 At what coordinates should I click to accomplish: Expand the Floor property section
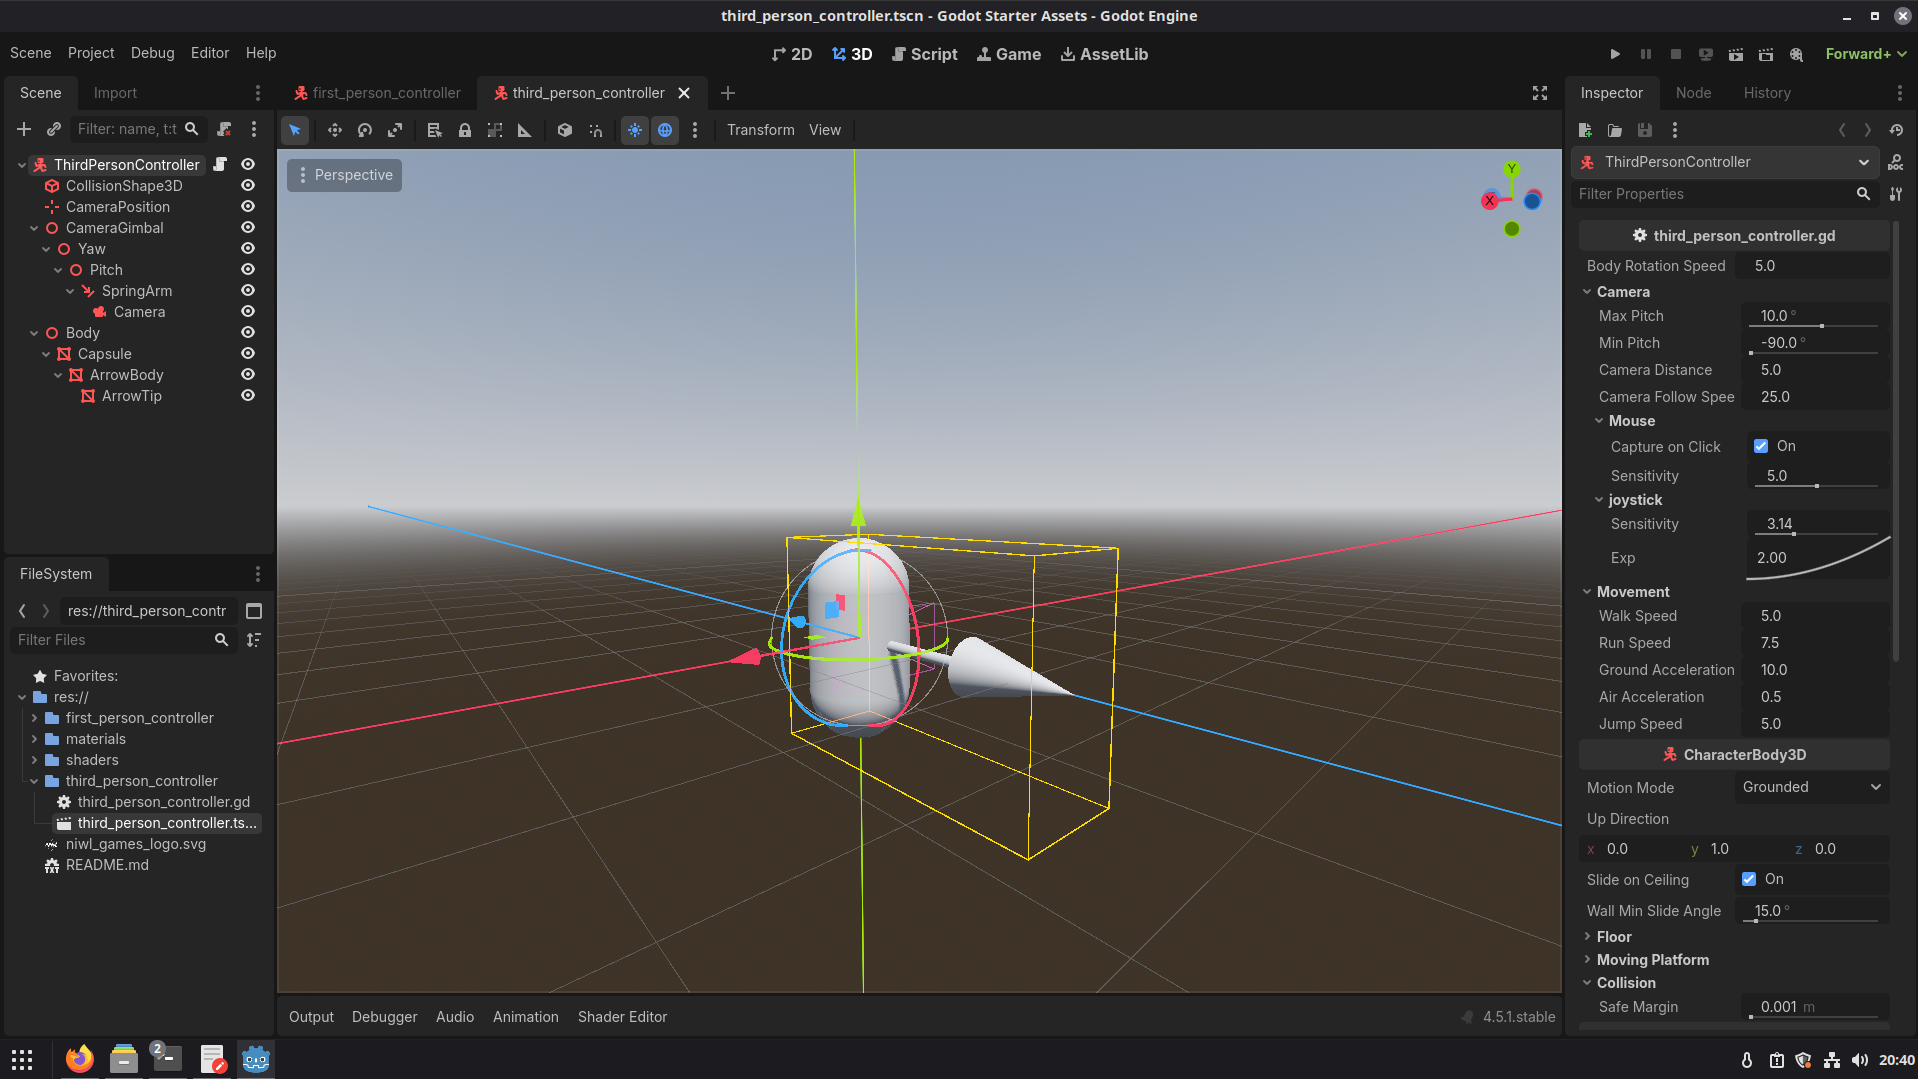click(x=1613, y=937)
